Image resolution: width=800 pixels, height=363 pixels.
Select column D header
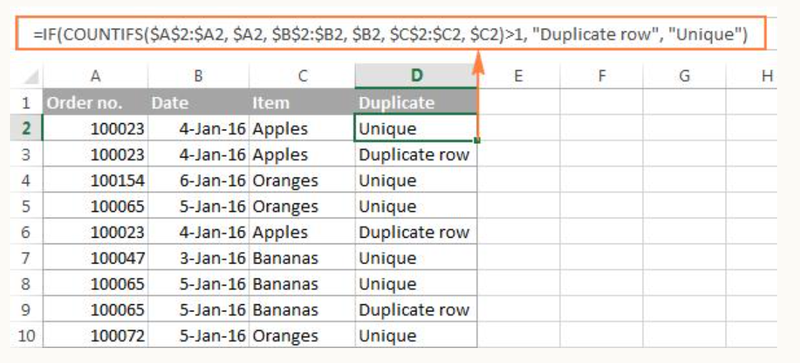click(416, 76)
